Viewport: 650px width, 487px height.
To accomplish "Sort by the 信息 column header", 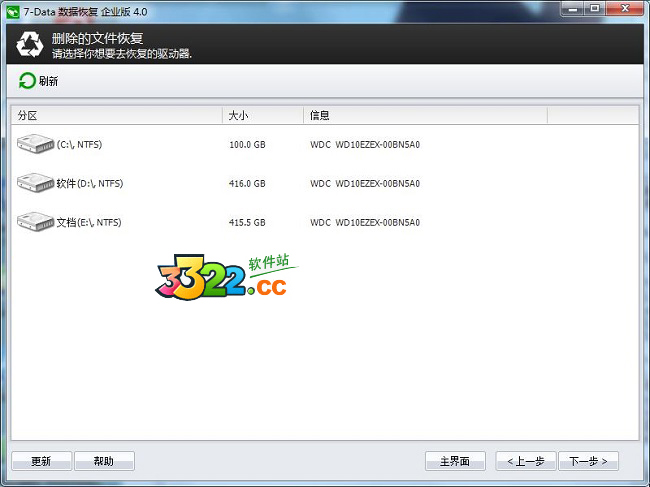I will [x=426, y=115].
